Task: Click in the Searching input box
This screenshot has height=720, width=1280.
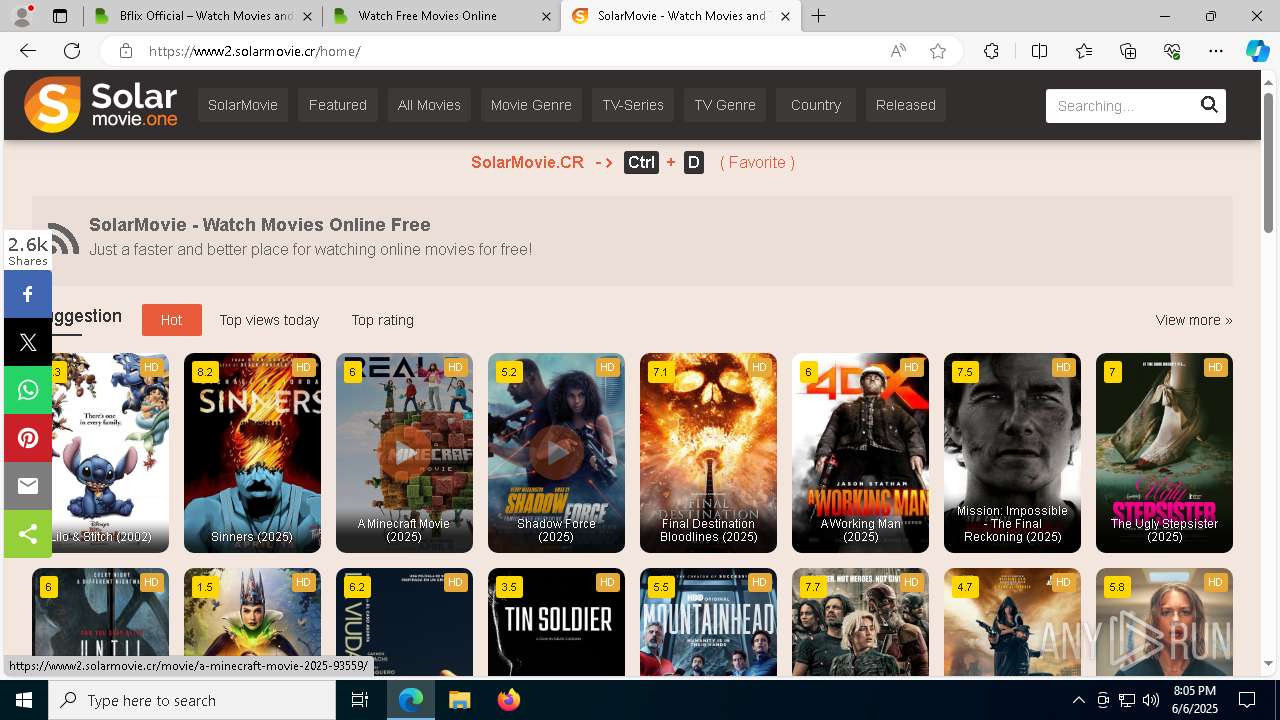Action: (x=1120, y=105)
